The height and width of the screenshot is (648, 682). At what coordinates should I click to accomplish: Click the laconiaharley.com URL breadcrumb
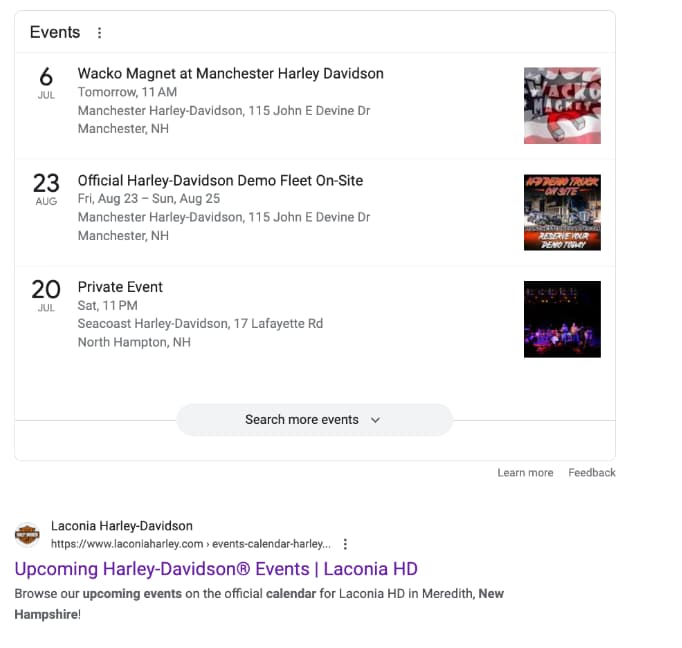point(191,544)
